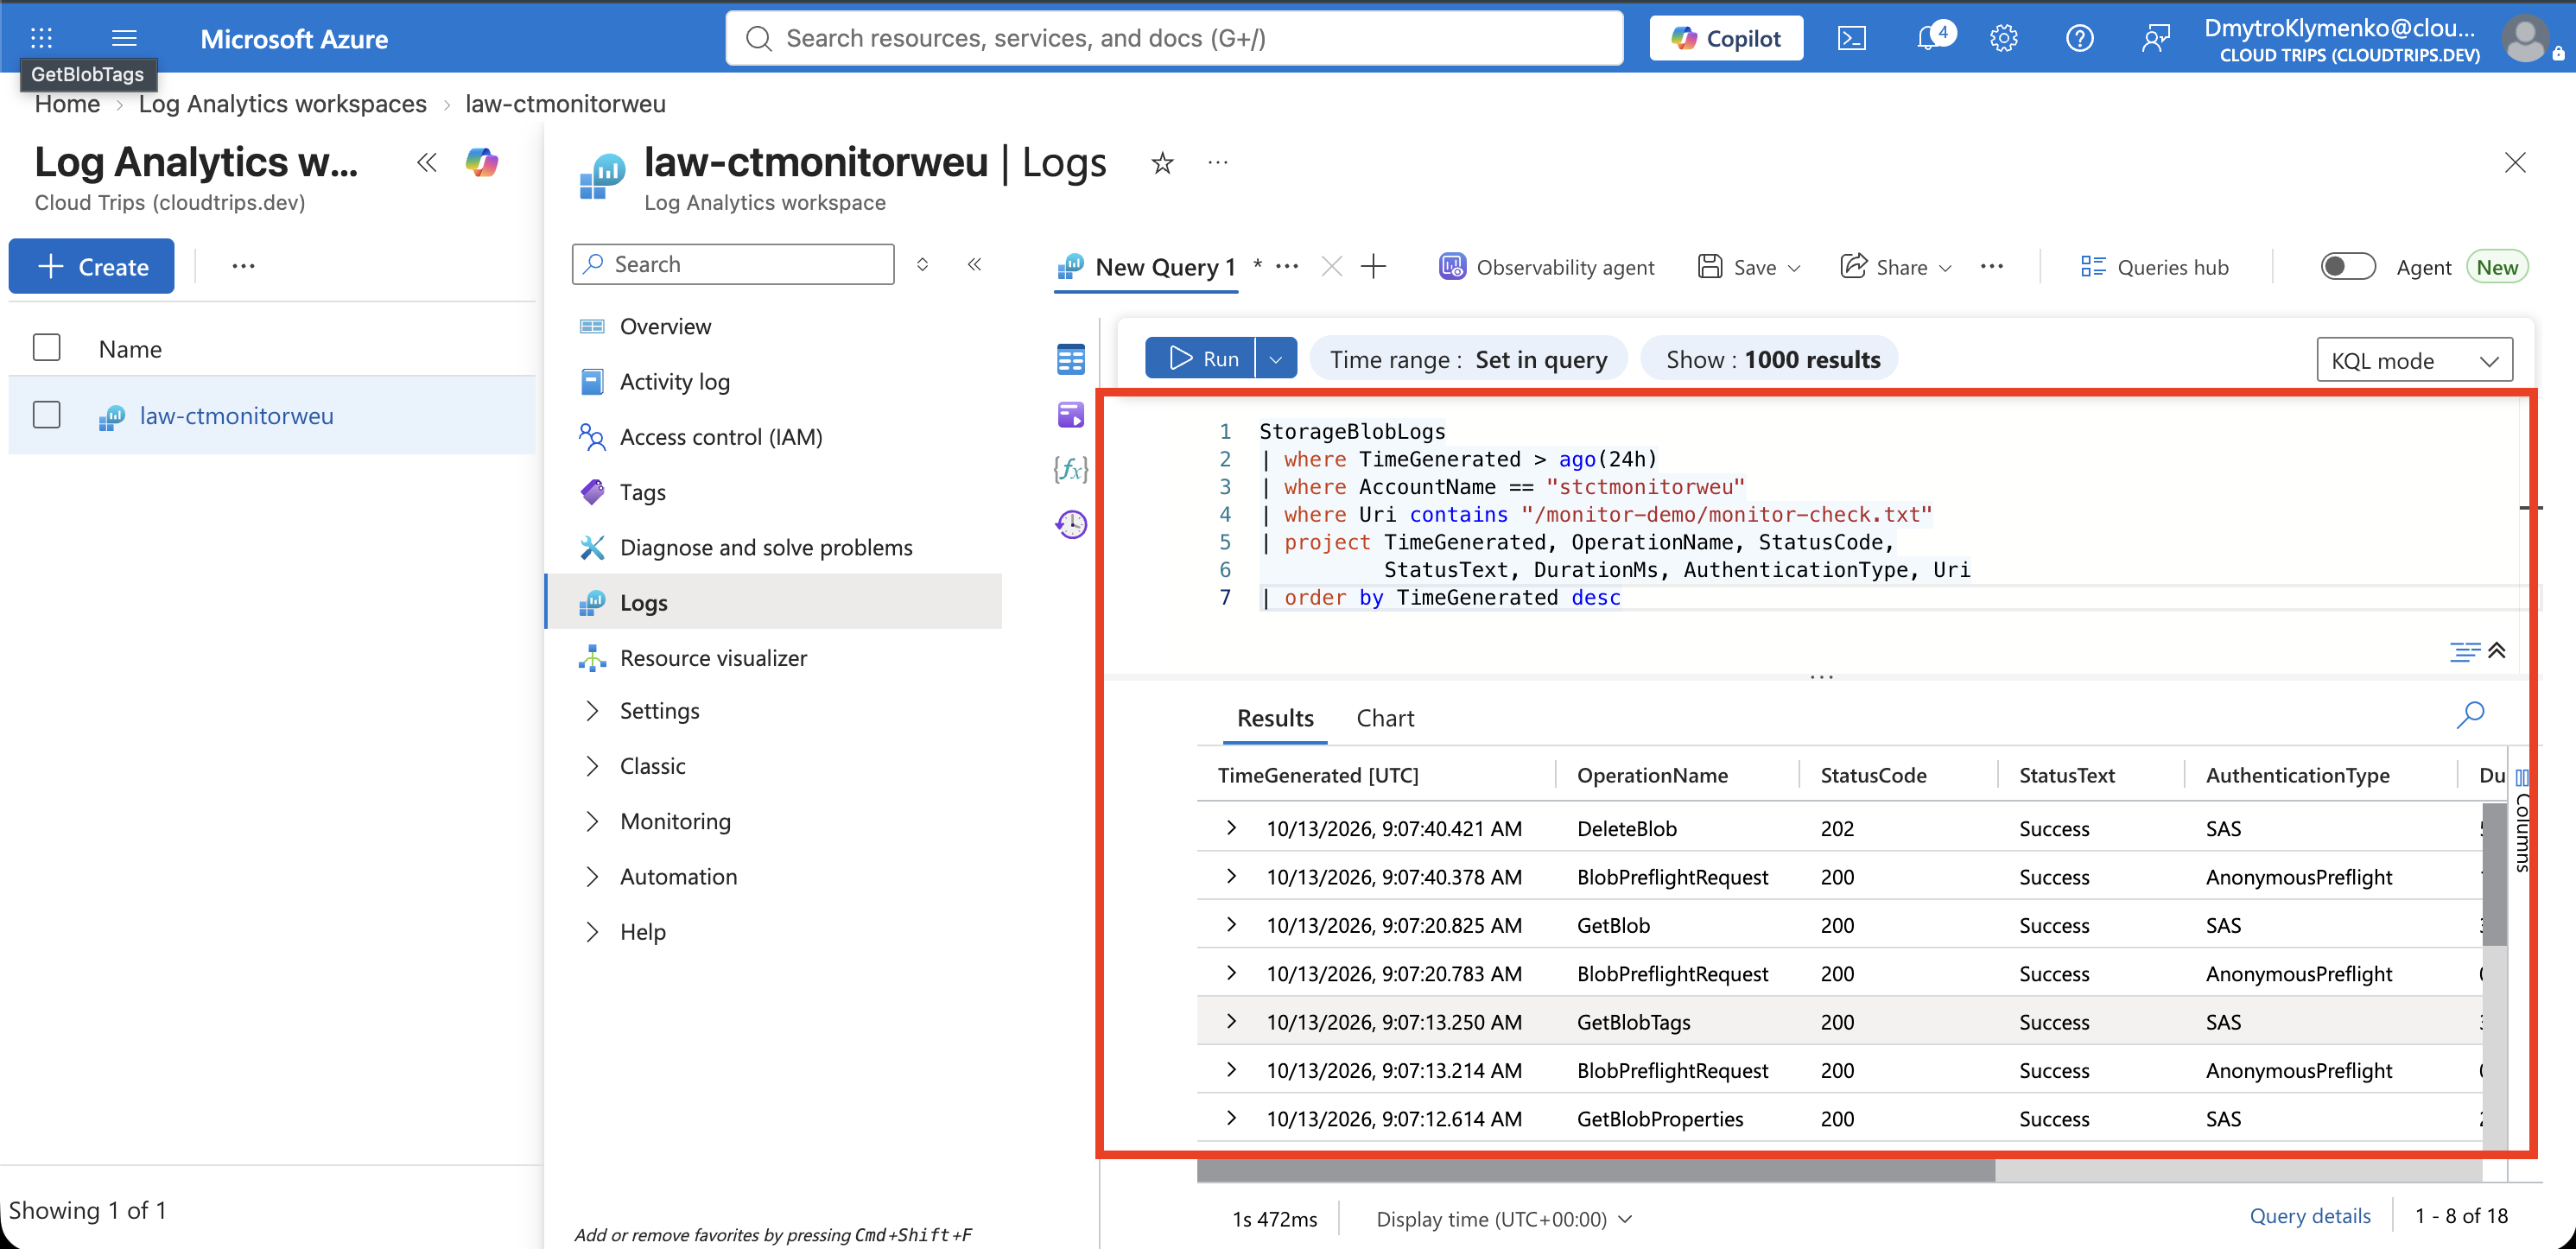Open the Azure portal apps grid icon

click(41, 38)
